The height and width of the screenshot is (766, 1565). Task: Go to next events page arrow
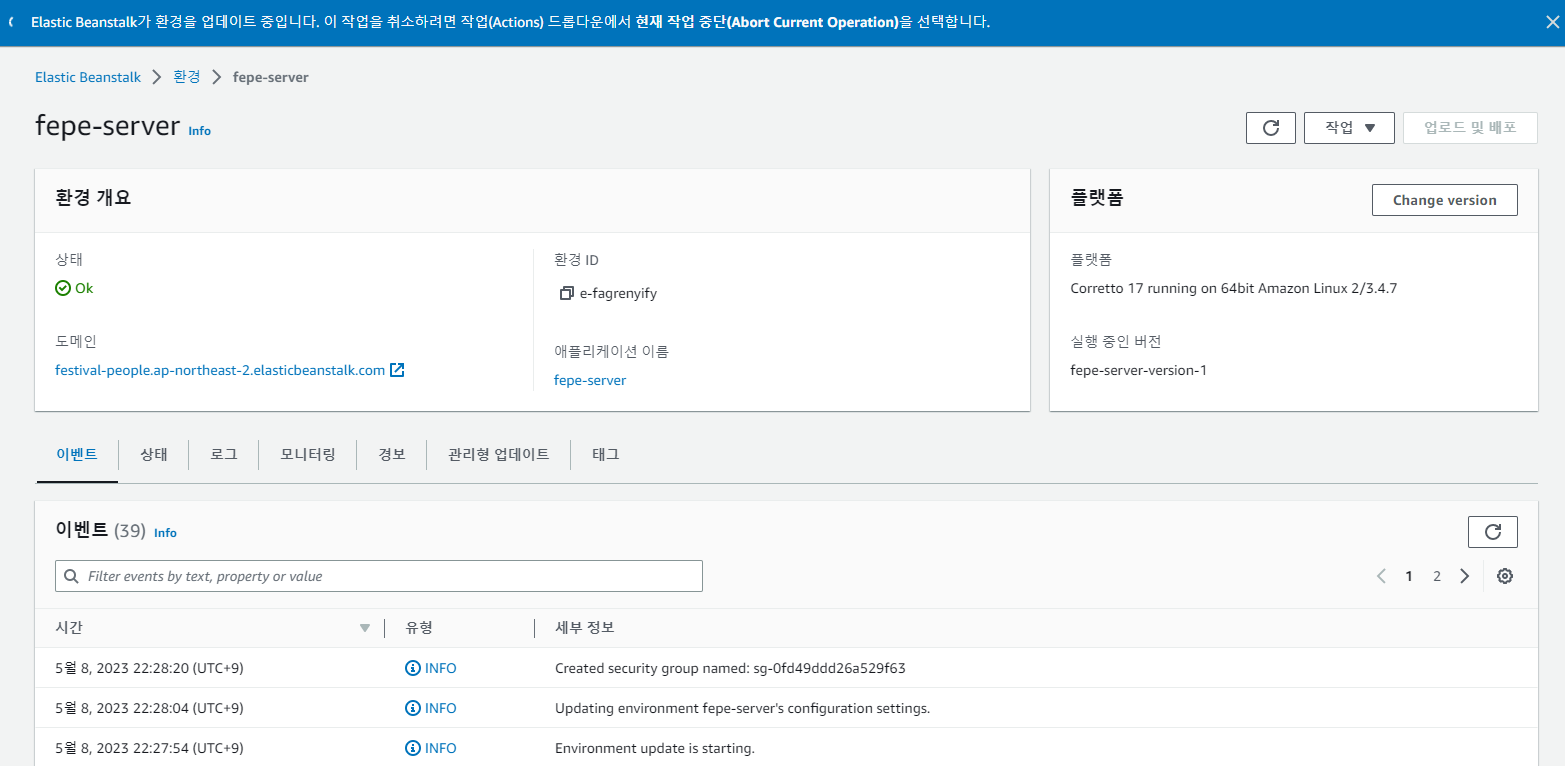pos(1465,576)
